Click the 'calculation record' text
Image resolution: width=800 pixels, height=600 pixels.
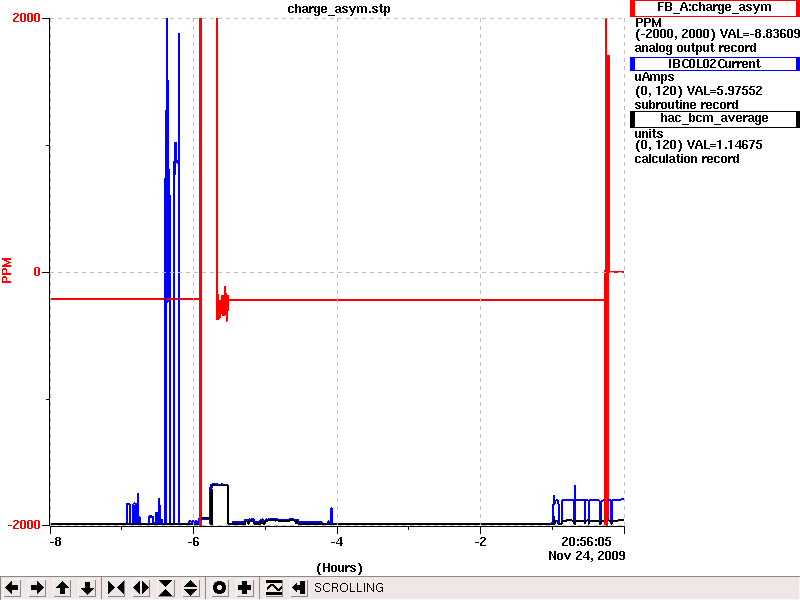click(x=687, y=159)
